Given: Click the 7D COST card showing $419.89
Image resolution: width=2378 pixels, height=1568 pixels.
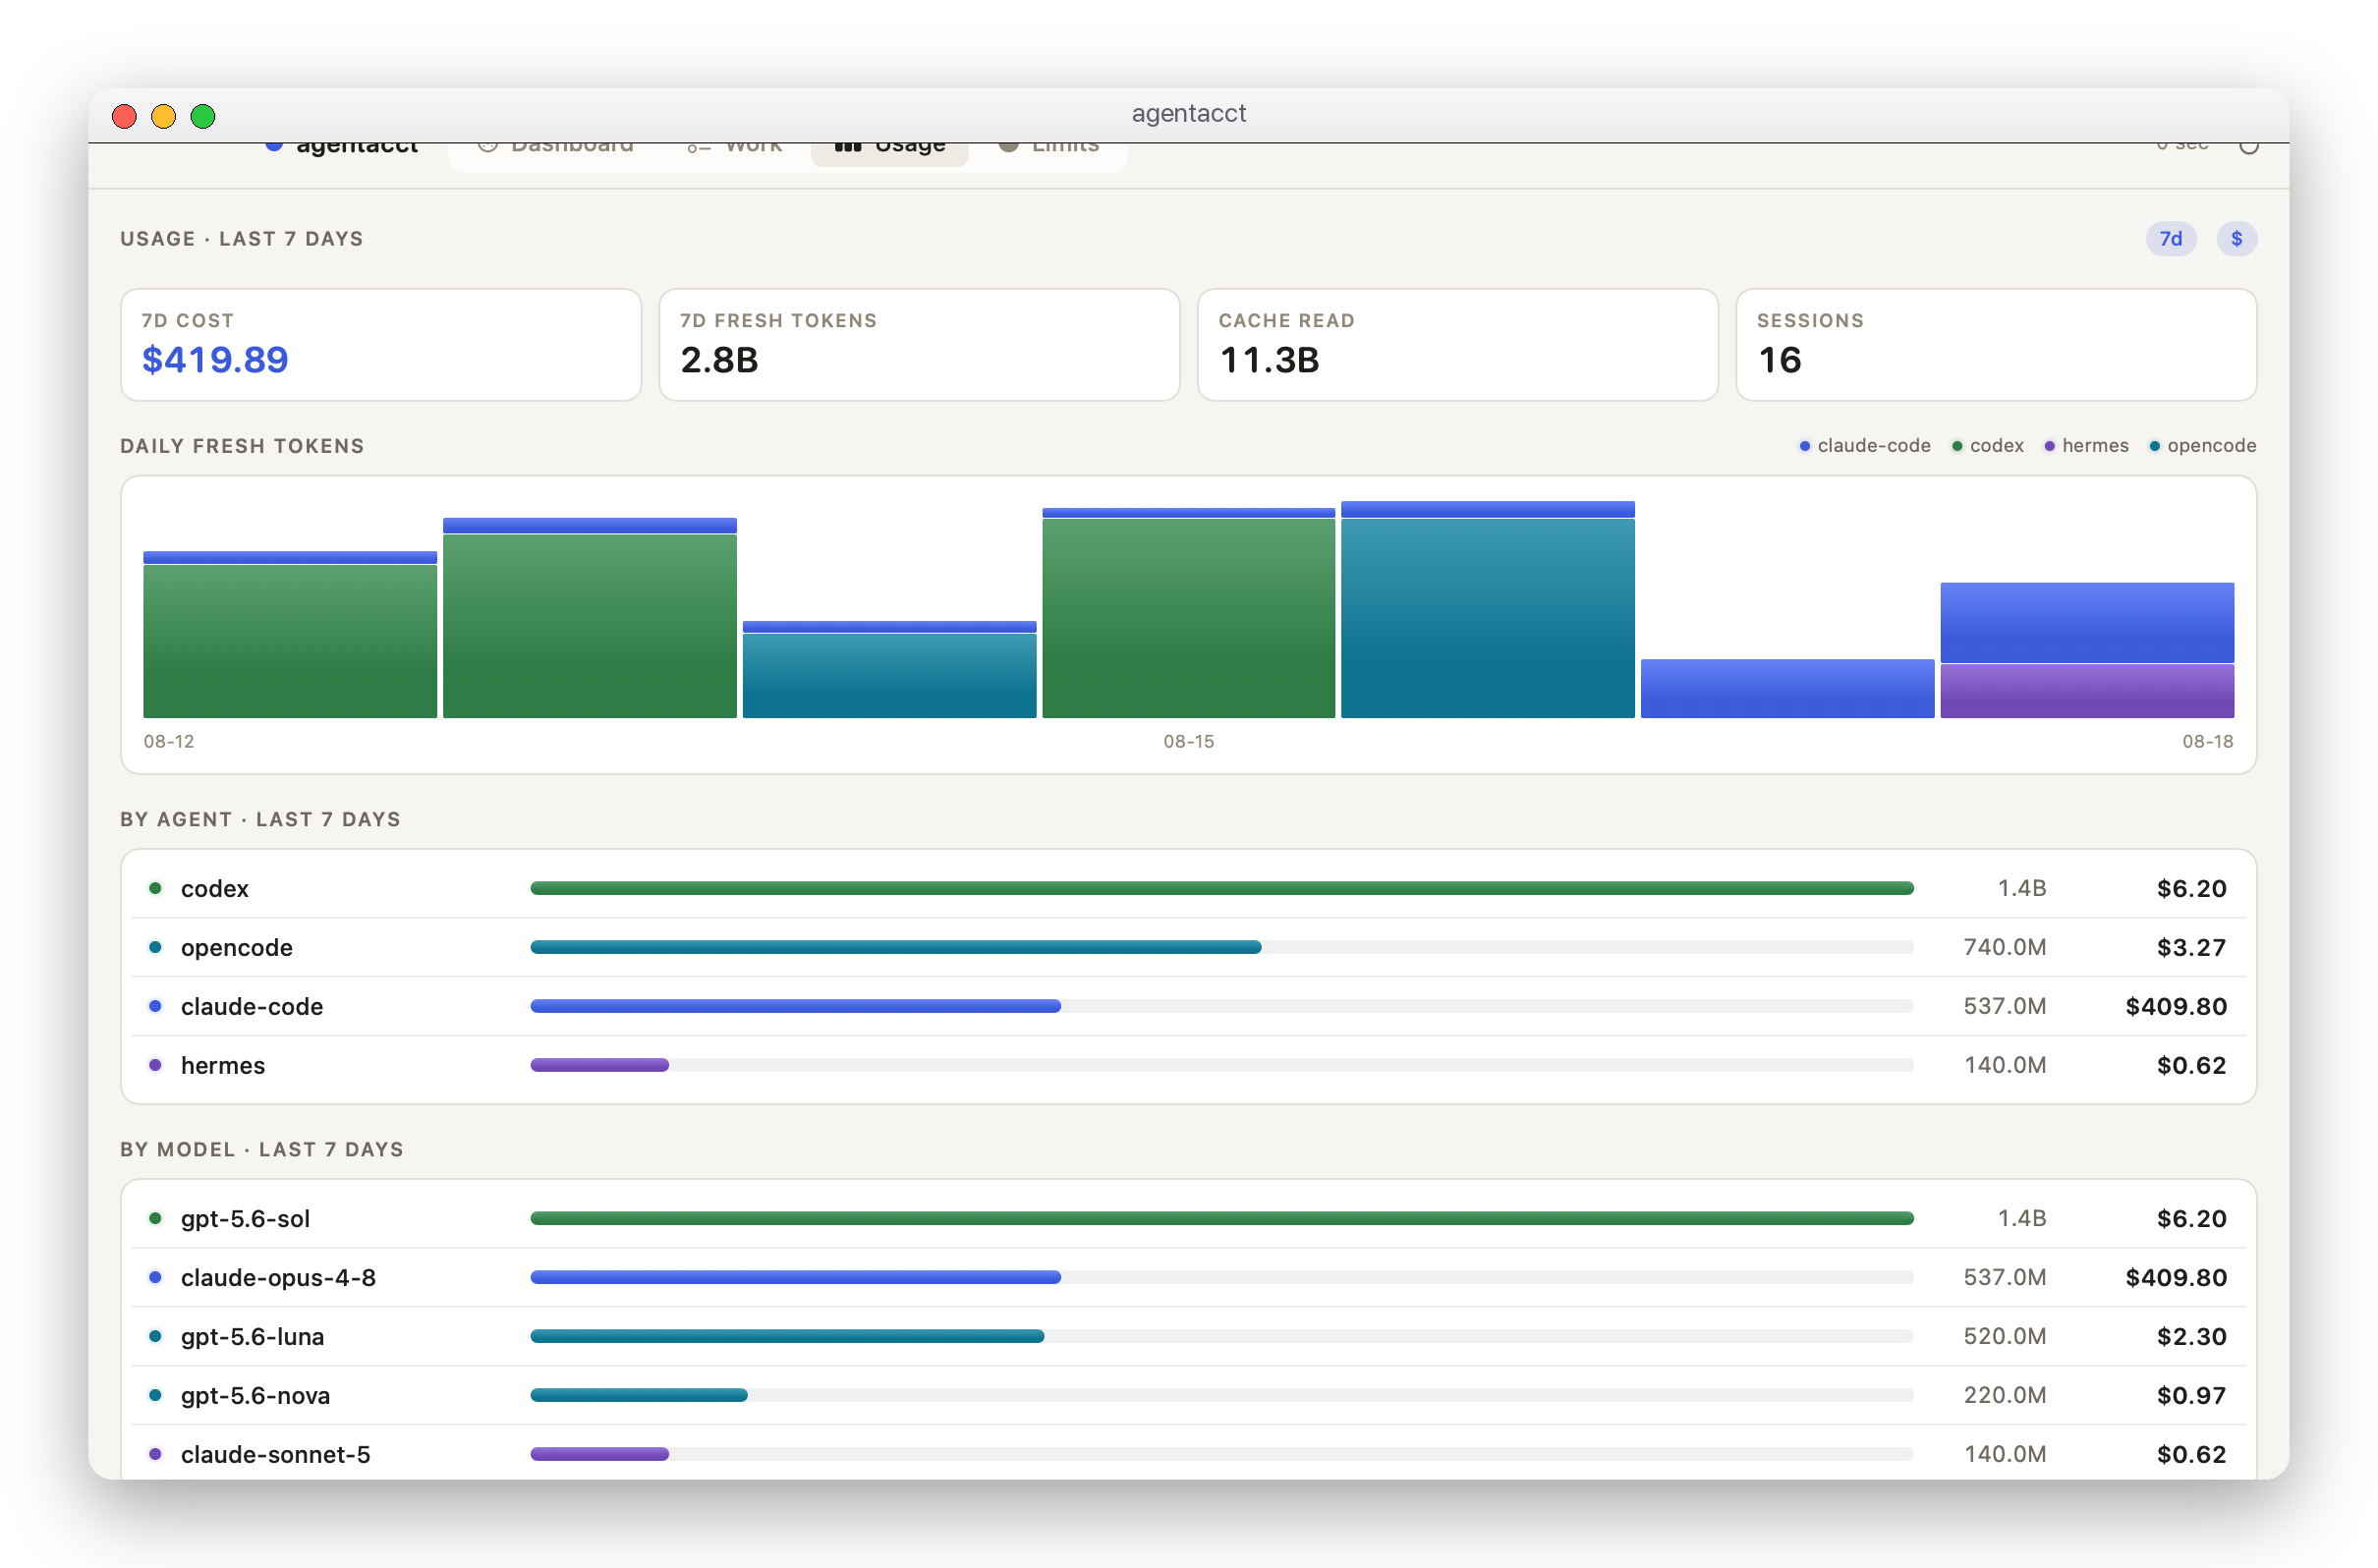Looking at the screenshot, I should 381,345.
